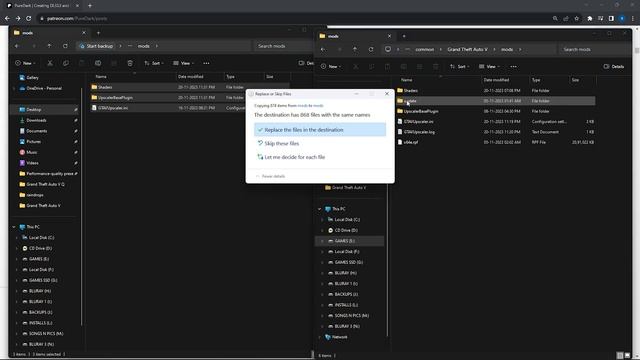This screenshot has width=640, height=360.
Task: Select update folder in right Explorer
Action: (x=496, y=101)
